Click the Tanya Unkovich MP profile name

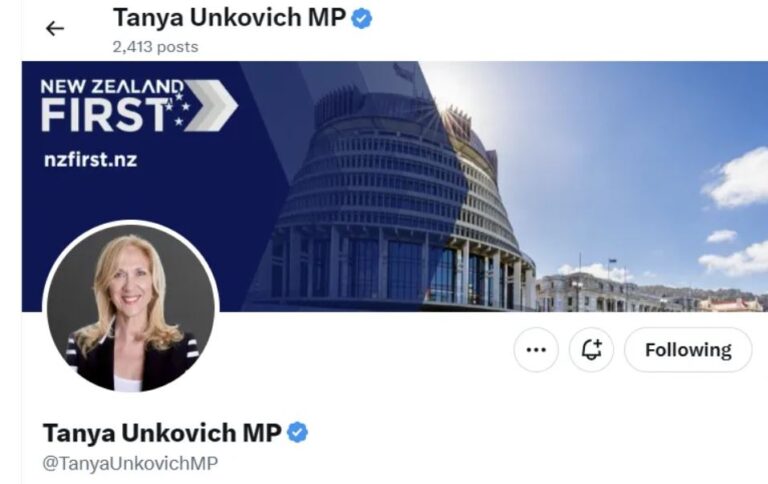[162, 433]
